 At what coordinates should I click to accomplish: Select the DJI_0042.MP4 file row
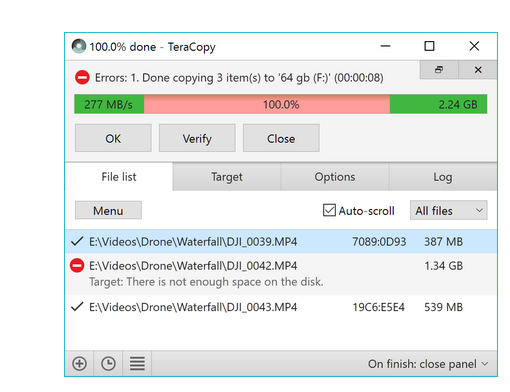tap(281, 274)
